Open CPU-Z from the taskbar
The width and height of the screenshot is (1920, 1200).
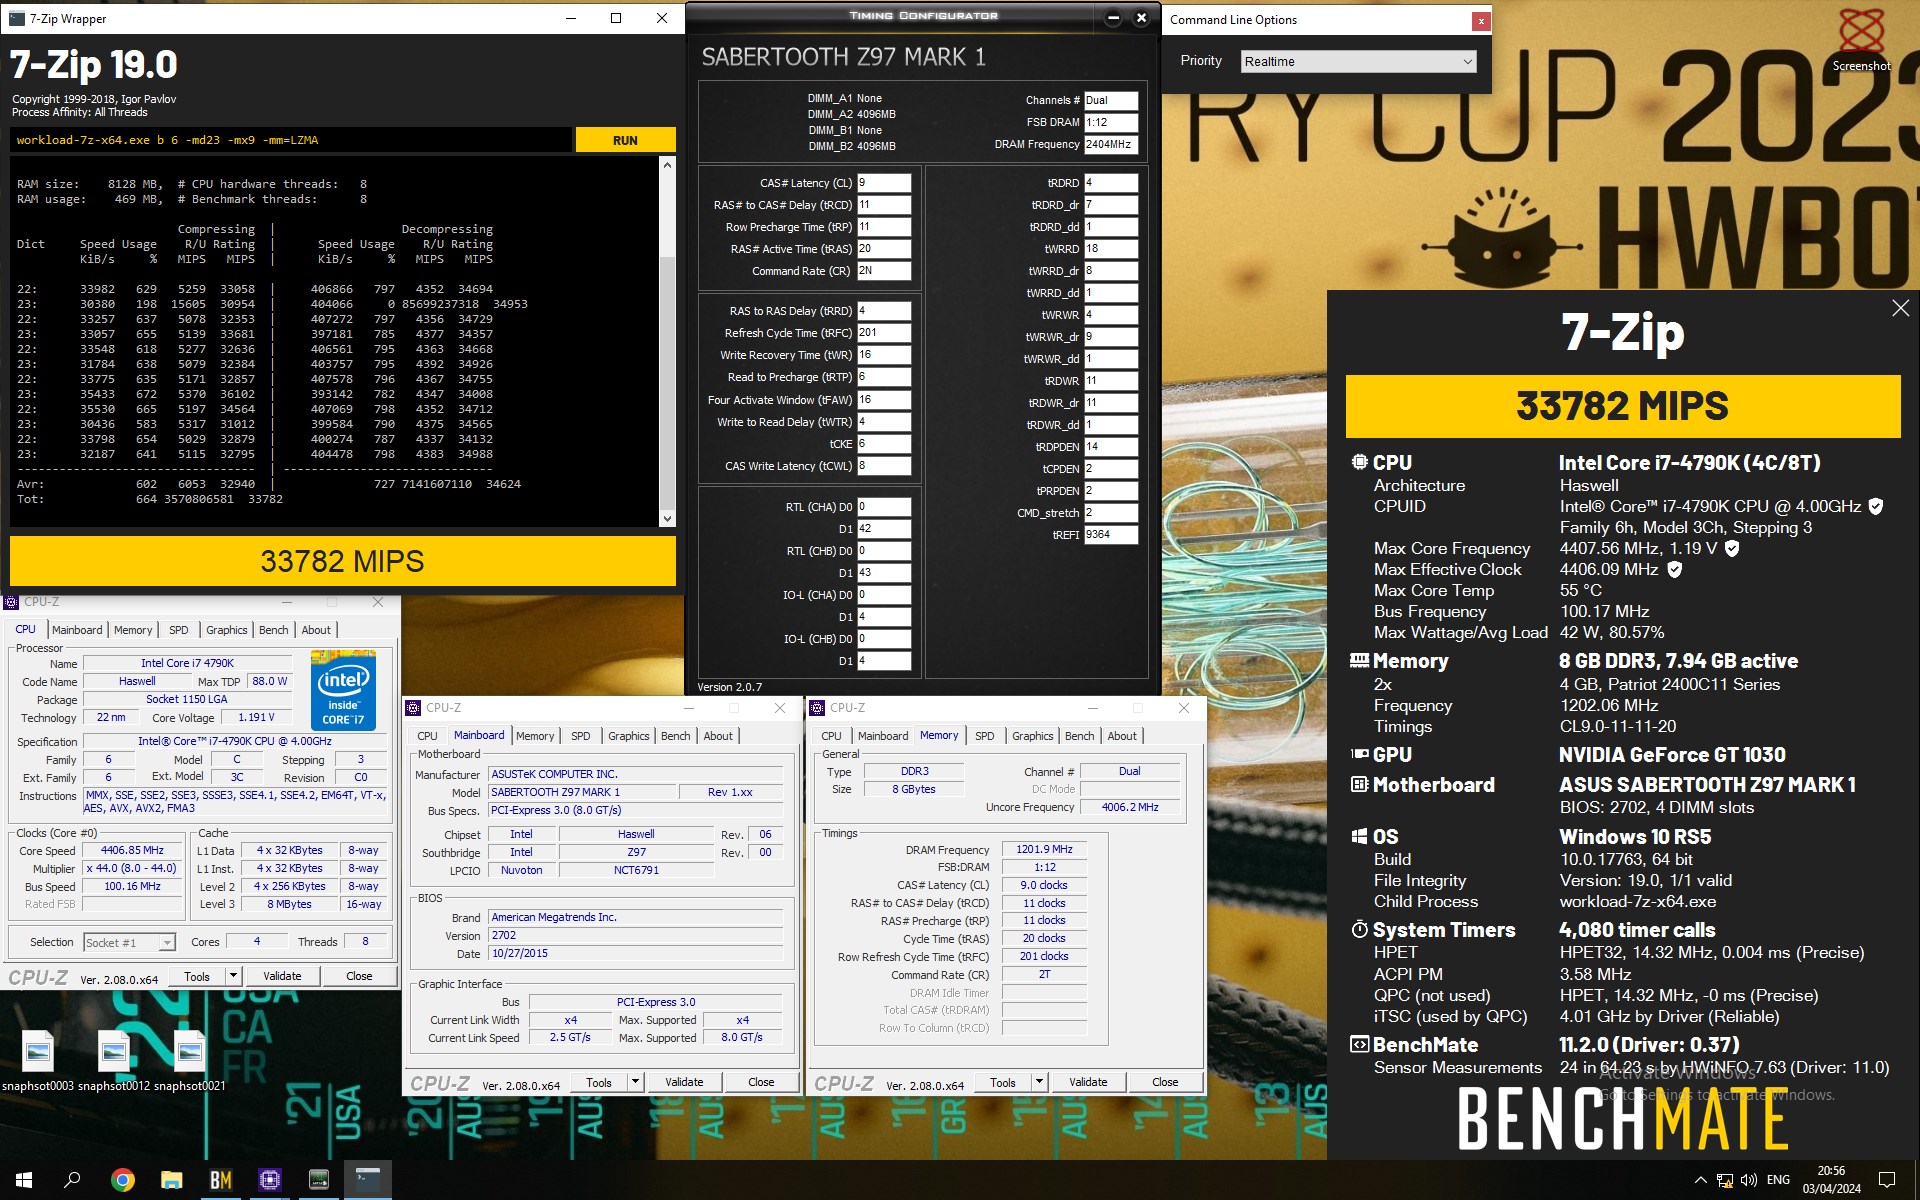coord(270,1180)
